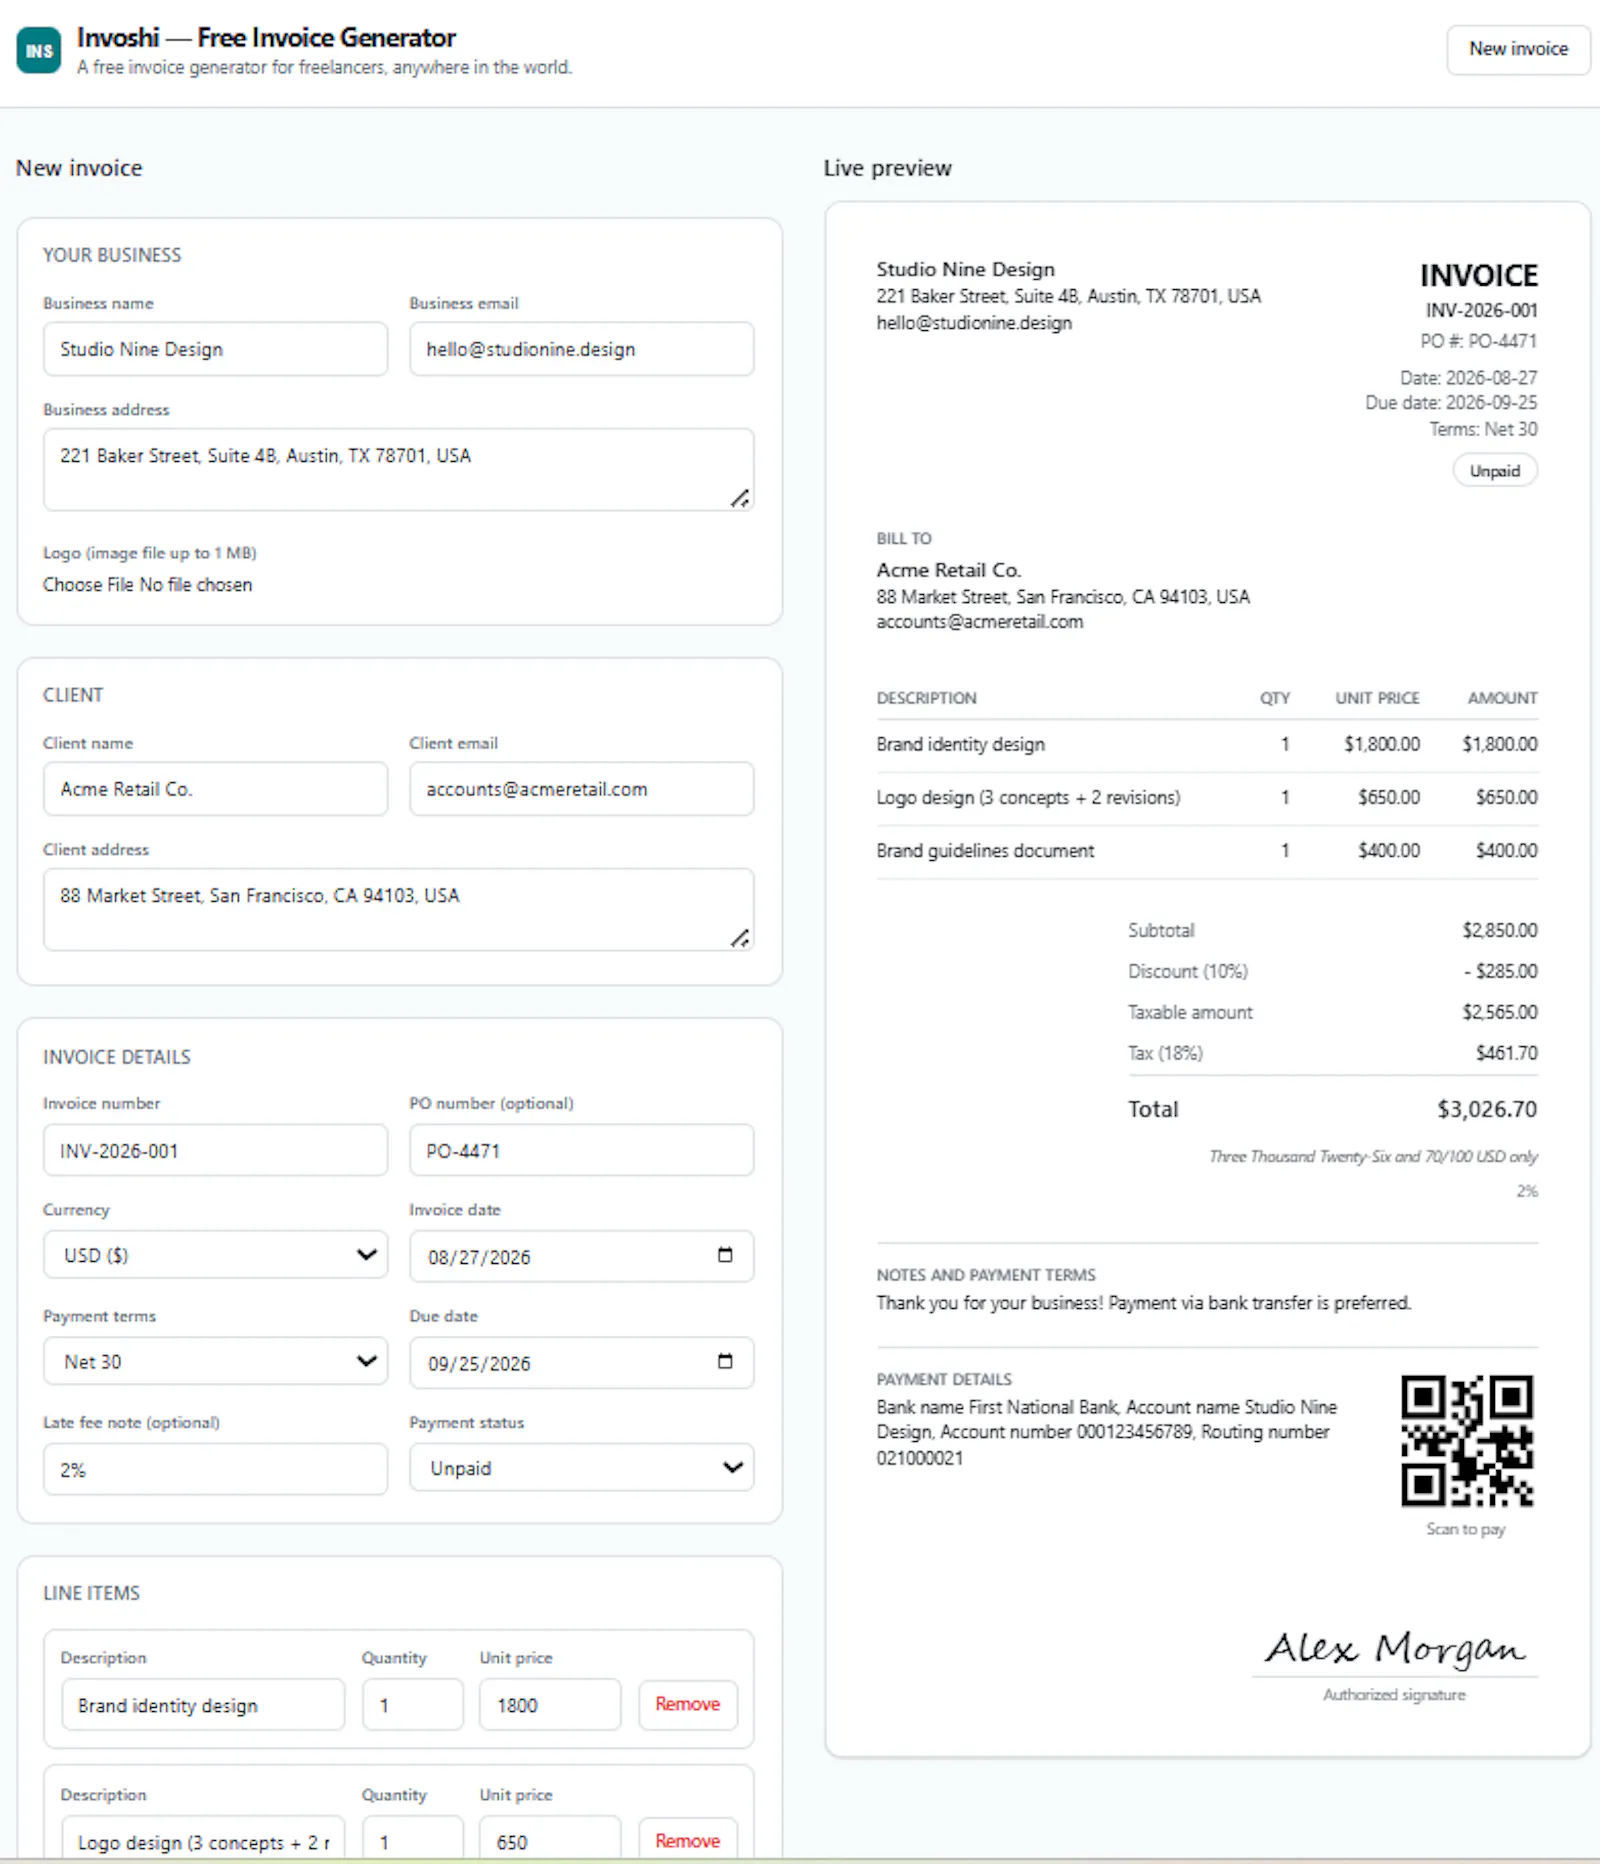Edit the Client address text area
The width and height of the screenshot is (1600, 1864).
point(399,910)
